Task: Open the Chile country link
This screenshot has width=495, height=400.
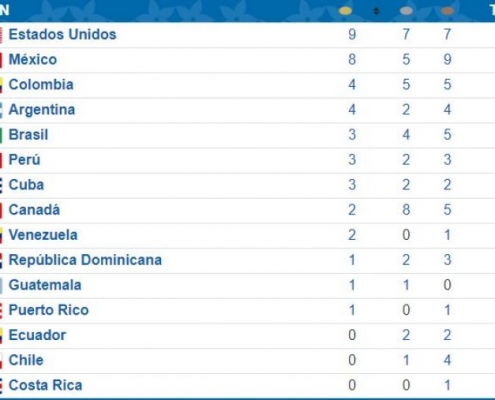Action: [26, 360]
